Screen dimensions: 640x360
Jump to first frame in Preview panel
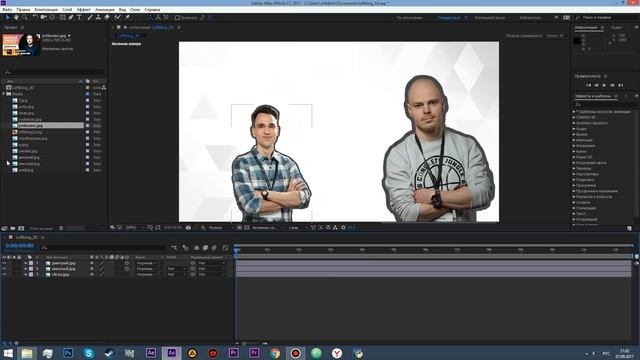coord(588,85)
